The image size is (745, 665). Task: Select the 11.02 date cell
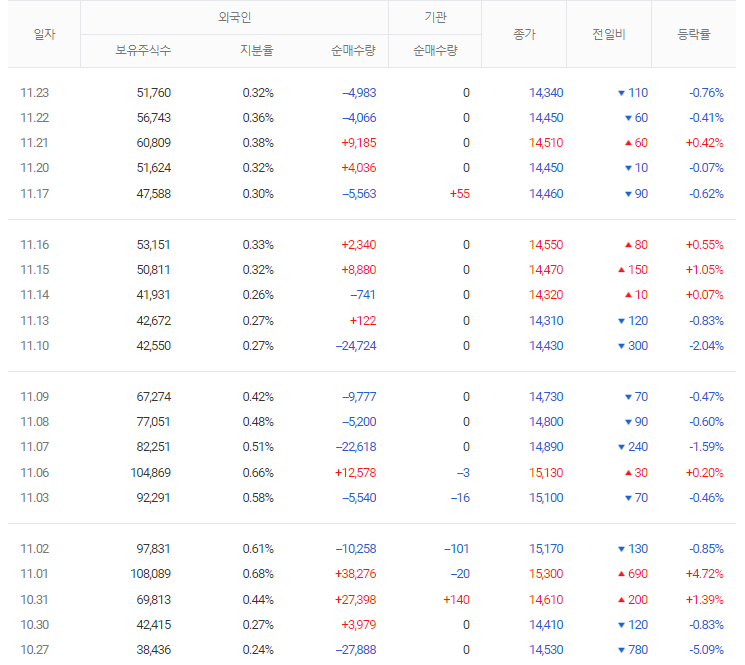pos(35,549)
